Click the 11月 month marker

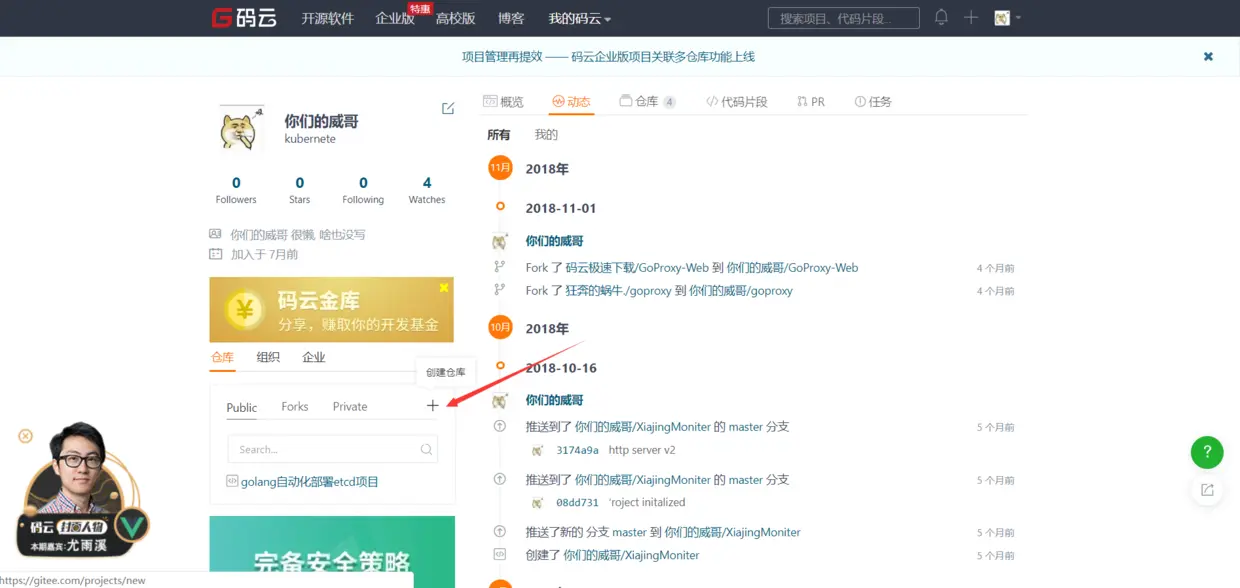point(500,168)
